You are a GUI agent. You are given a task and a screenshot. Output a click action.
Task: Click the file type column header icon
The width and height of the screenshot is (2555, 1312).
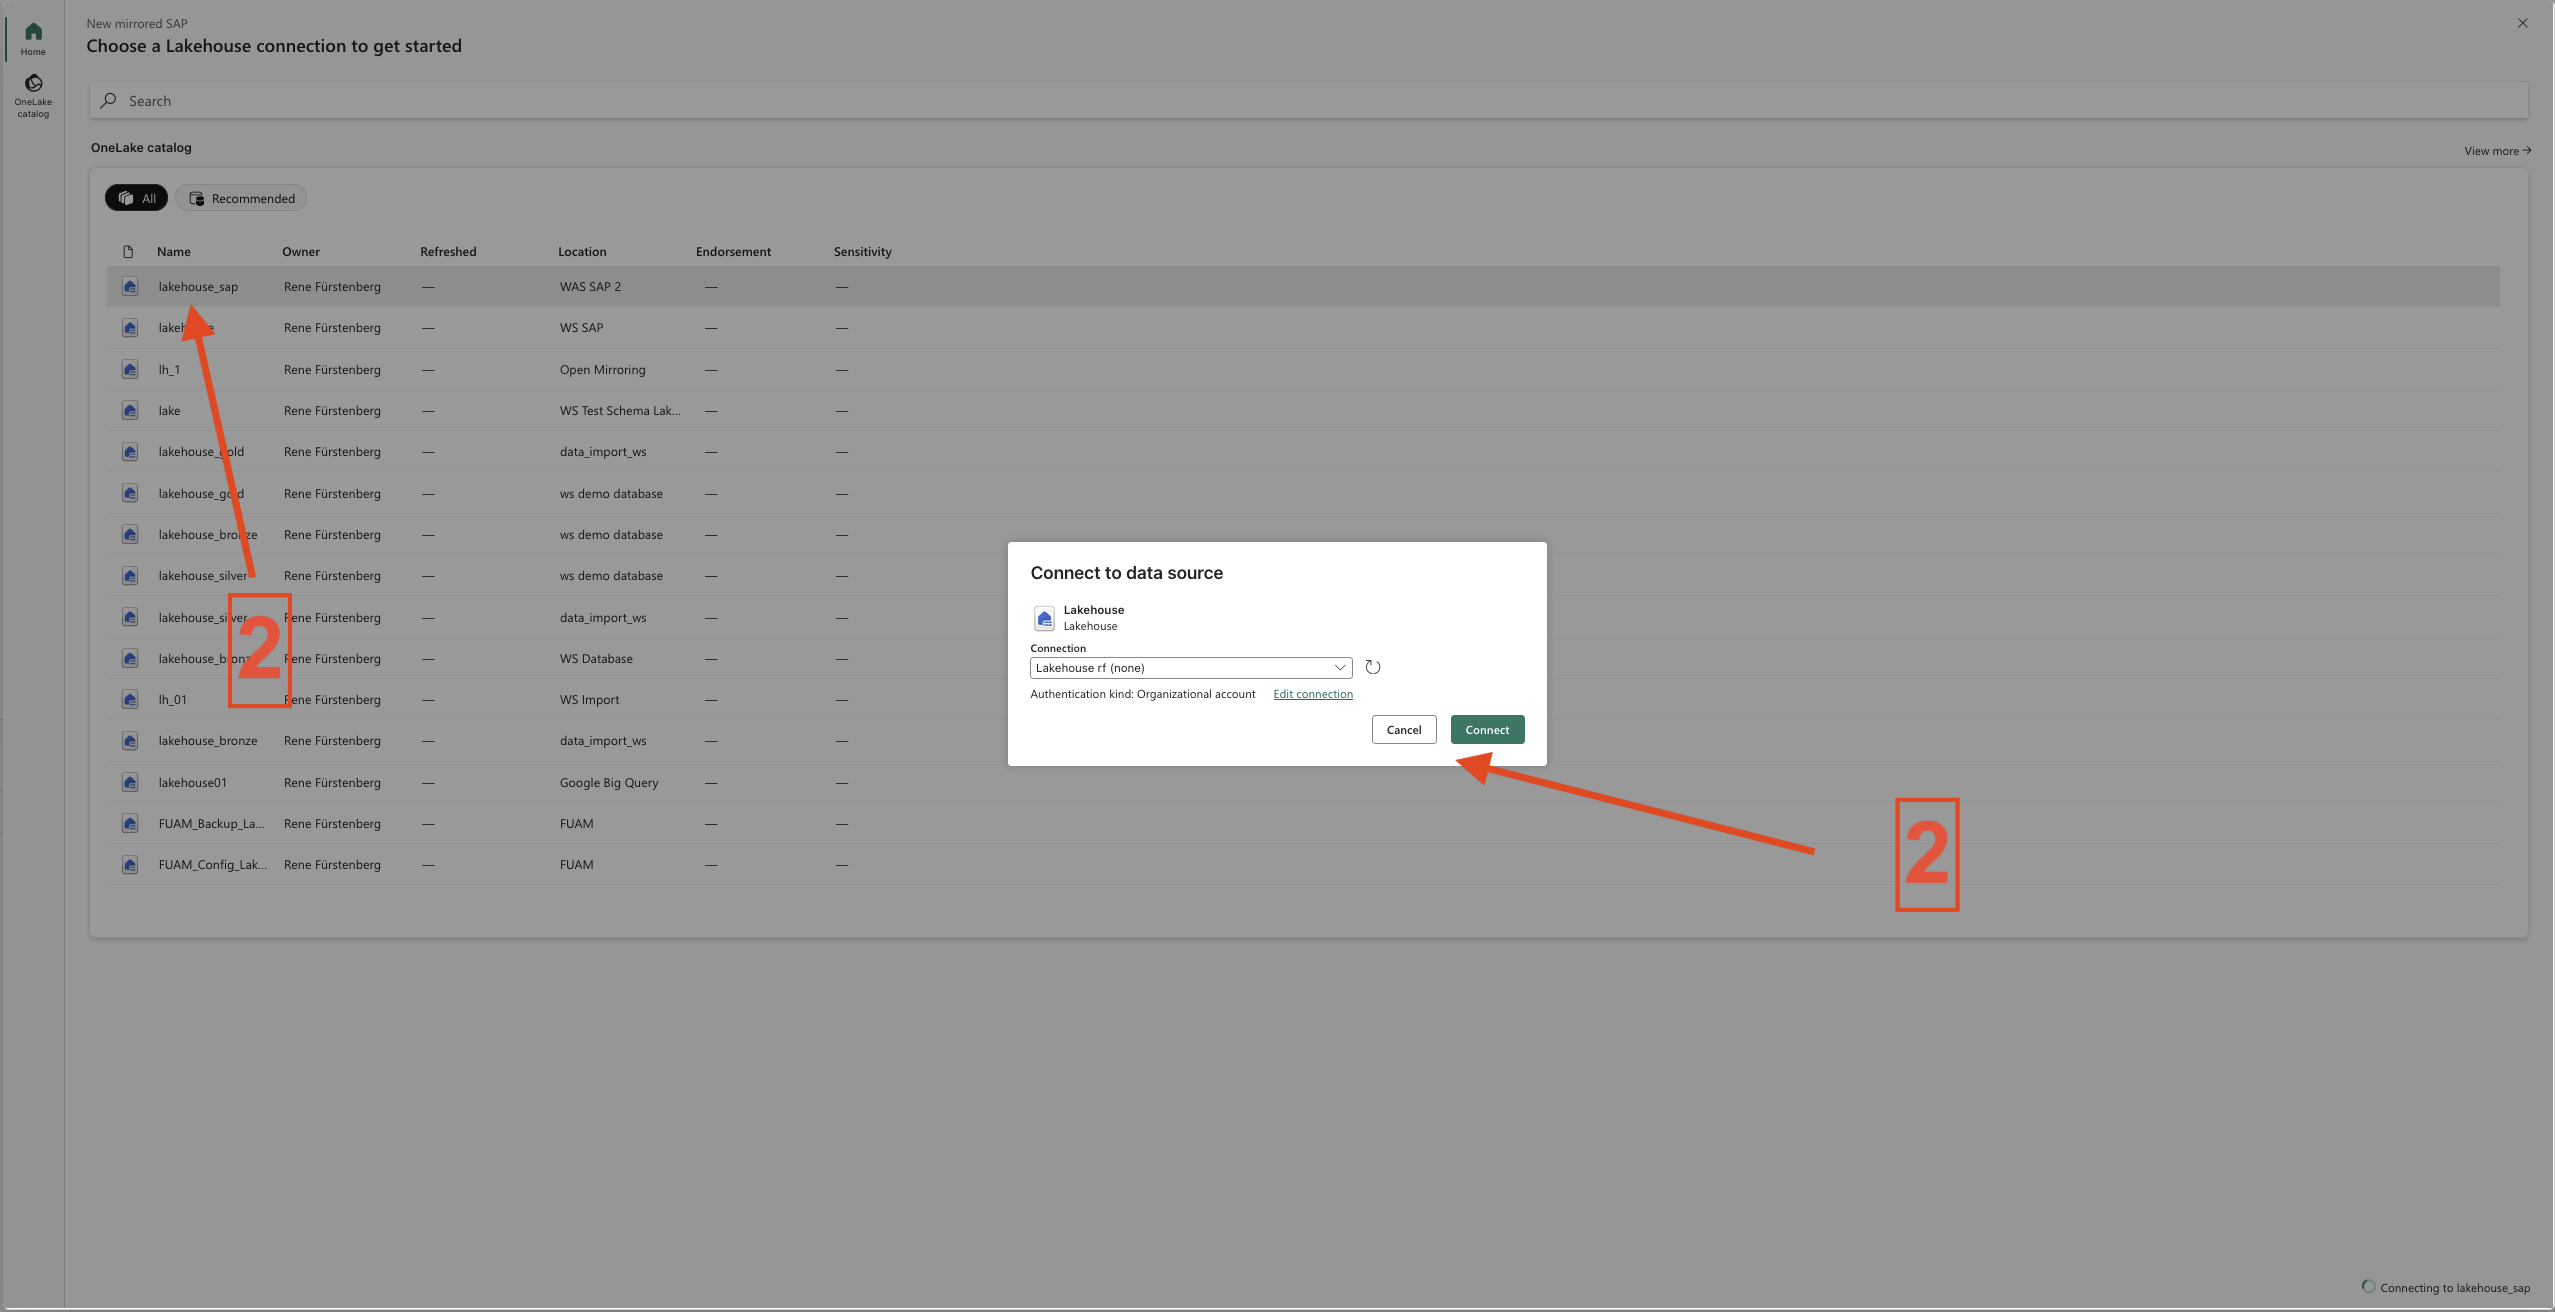[128, 252]
